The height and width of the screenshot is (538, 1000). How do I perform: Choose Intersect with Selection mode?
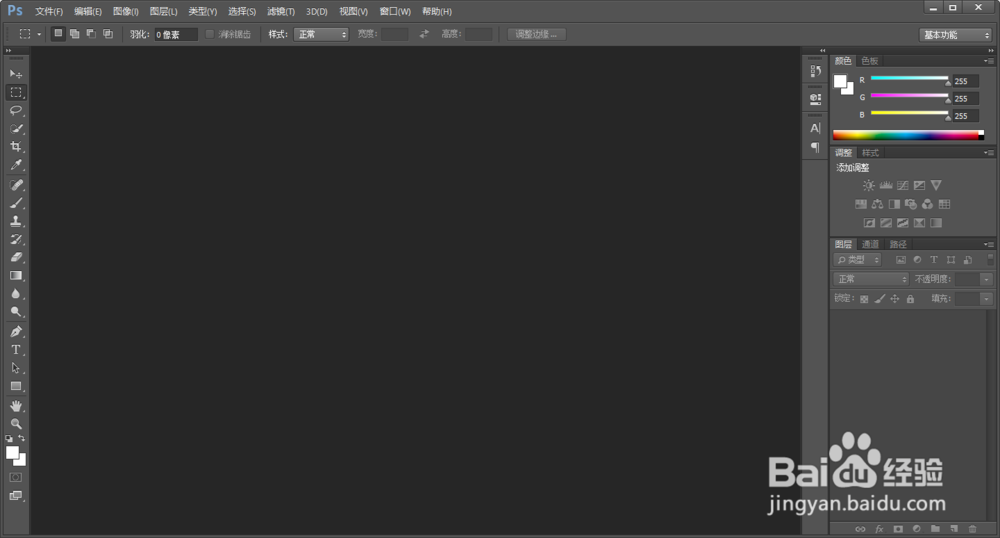point(108,34)
